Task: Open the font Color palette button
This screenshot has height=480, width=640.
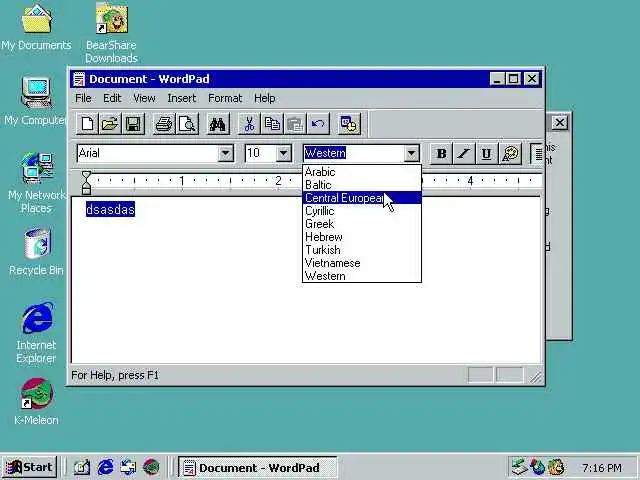Action: 510,154
